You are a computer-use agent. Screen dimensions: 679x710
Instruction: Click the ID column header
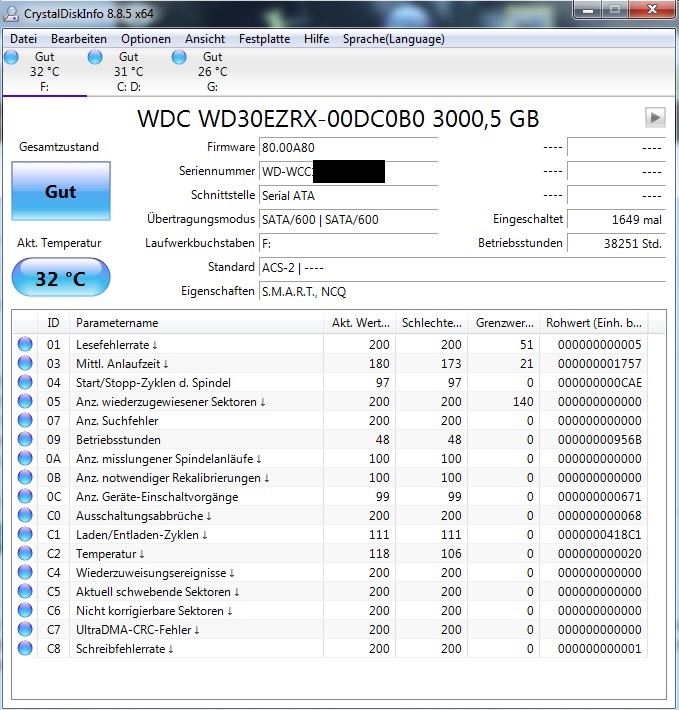click(53, 323)
